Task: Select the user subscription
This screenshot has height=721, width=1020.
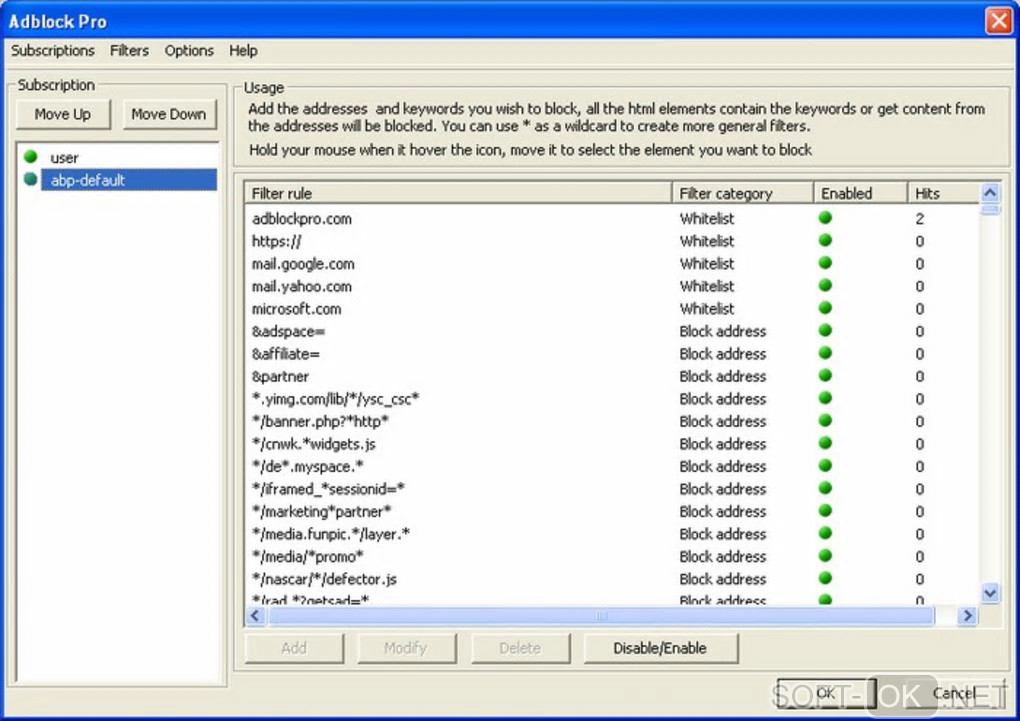Action: (64, 157)
